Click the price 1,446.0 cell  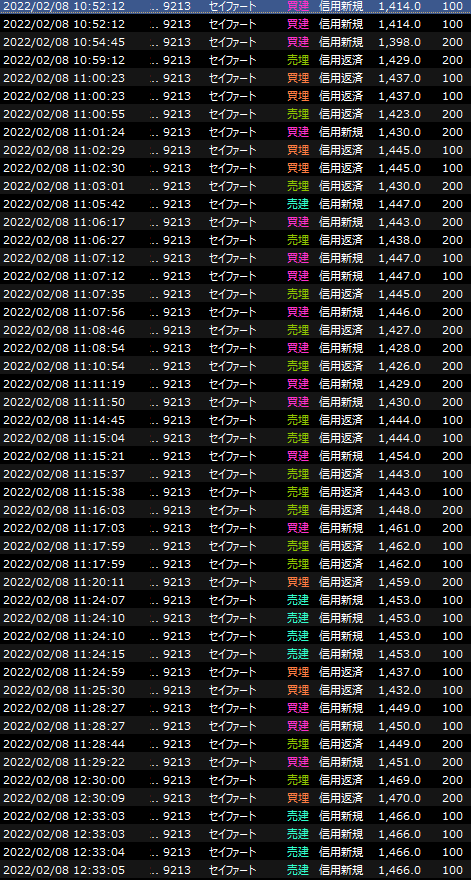[400, 311]
